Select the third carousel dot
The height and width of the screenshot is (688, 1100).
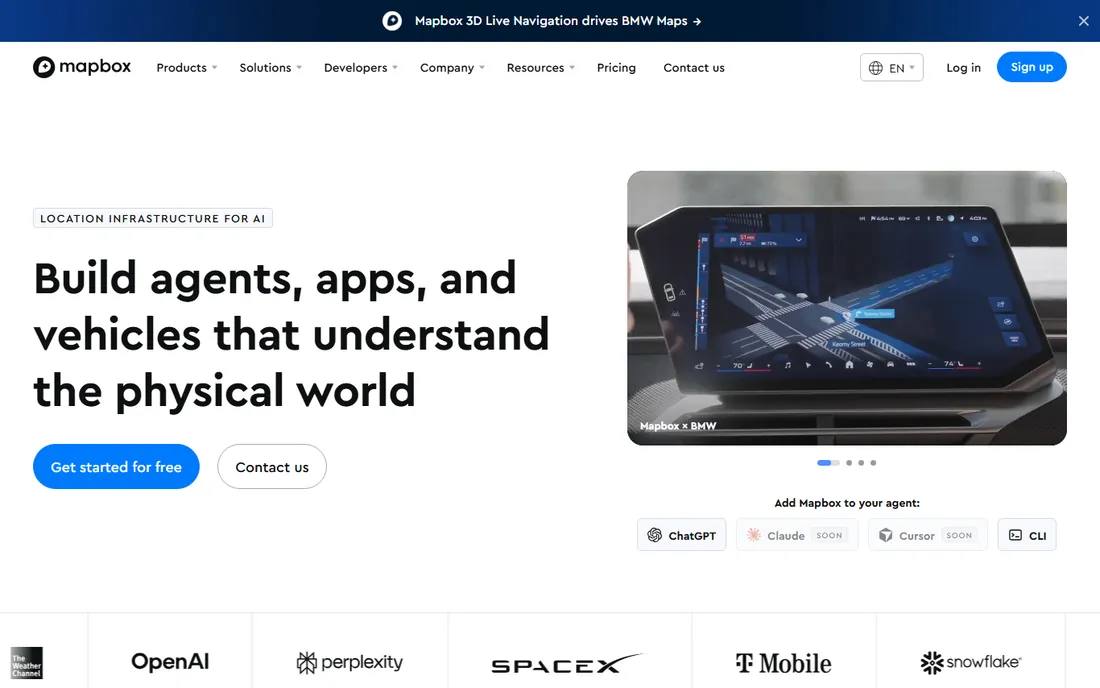[x=861, y=463]
